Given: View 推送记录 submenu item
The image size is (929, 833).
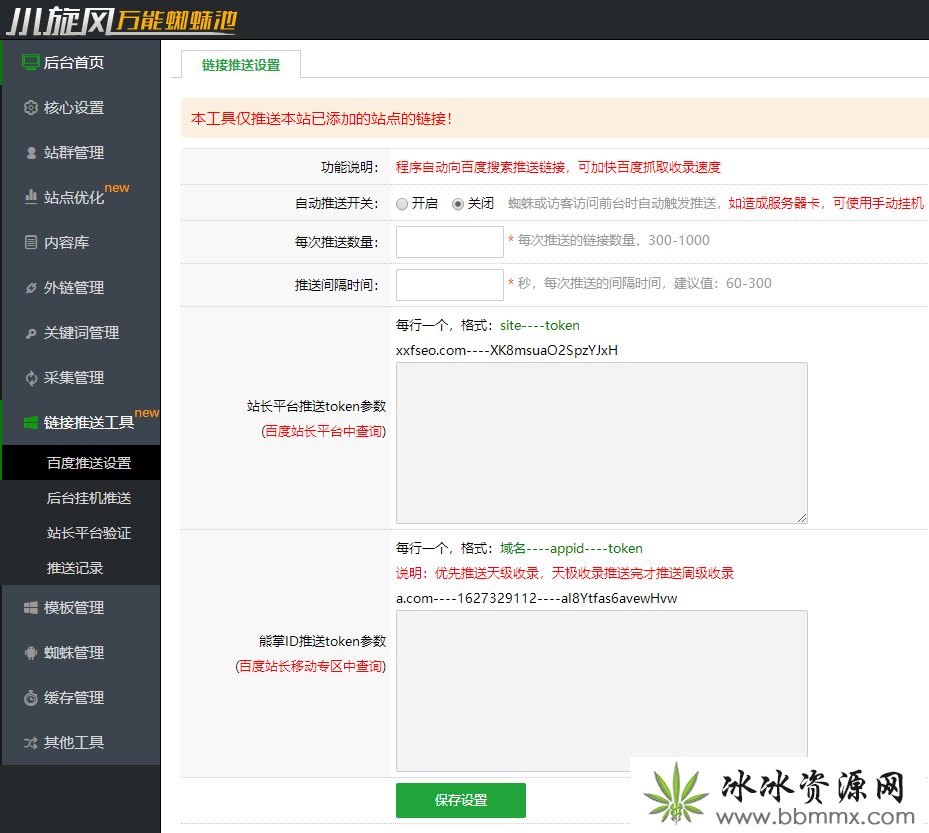Looking at the screenshot, I should click(81, 568).
